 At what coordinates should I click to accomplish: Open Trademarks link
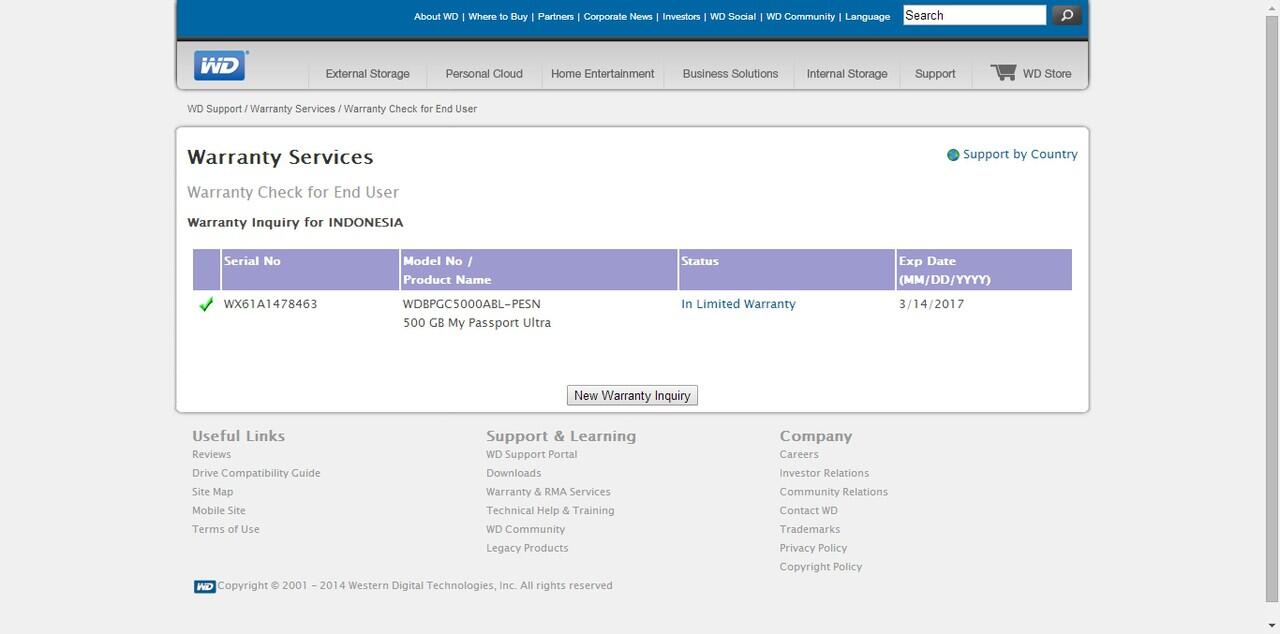tap(810, 530)
